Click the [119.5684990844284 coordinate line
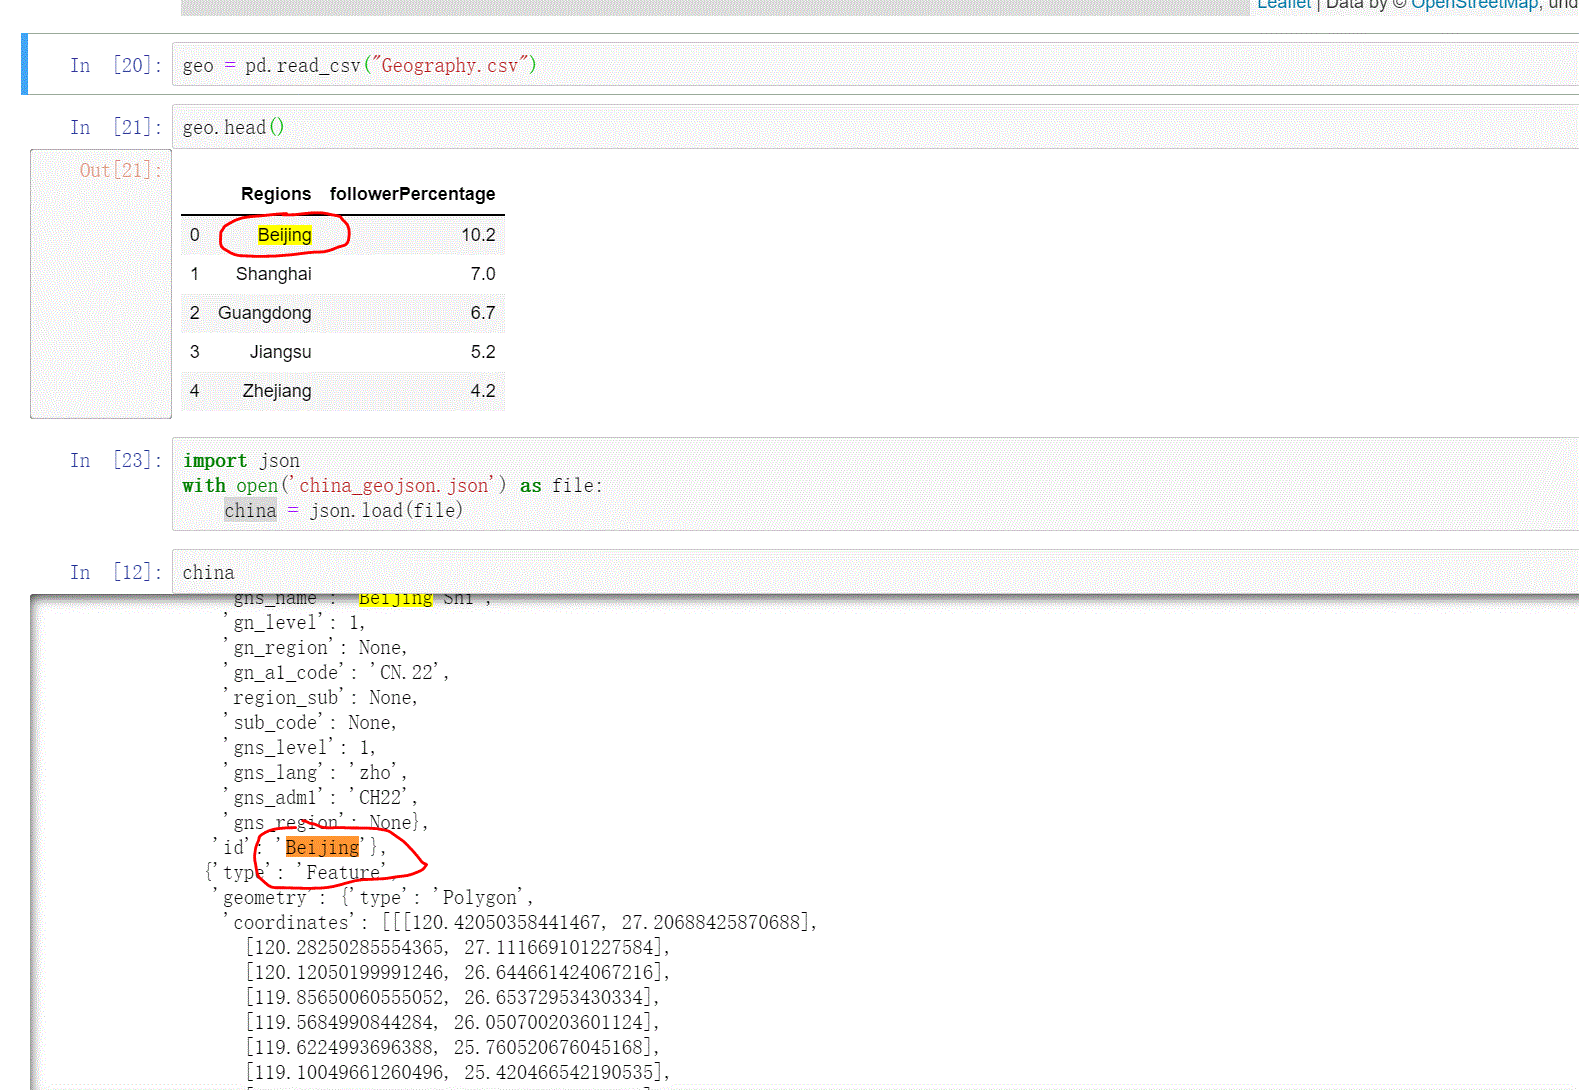 [453, 1022]
